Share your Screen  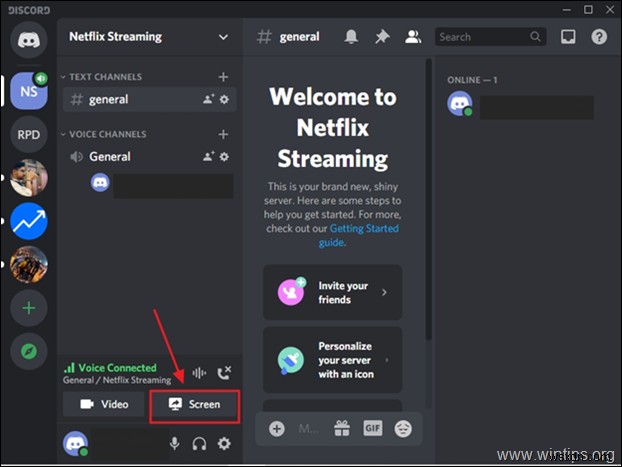pos(194,404)
